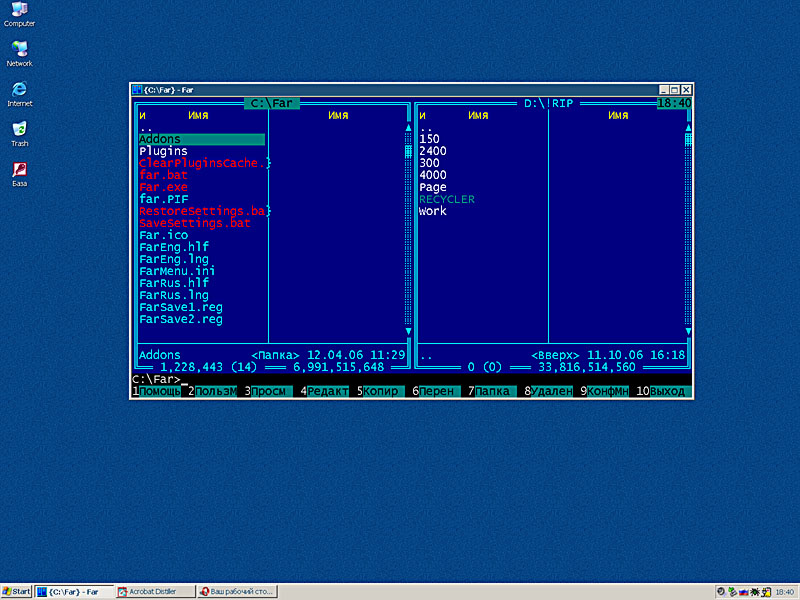Select the FarEng.hlf file
The height and width of the screenshot is (600, 800).
(x=174, y=247)
